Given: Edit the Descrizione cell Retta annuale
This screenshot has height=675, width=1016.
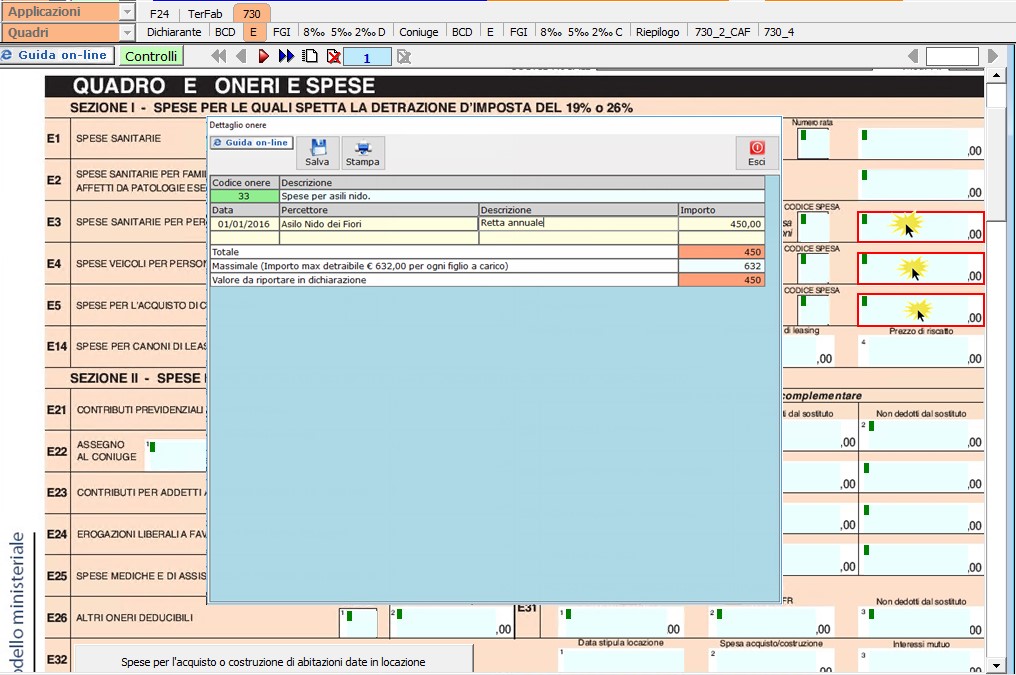Looking at the screenshot, I should [578, 223].
